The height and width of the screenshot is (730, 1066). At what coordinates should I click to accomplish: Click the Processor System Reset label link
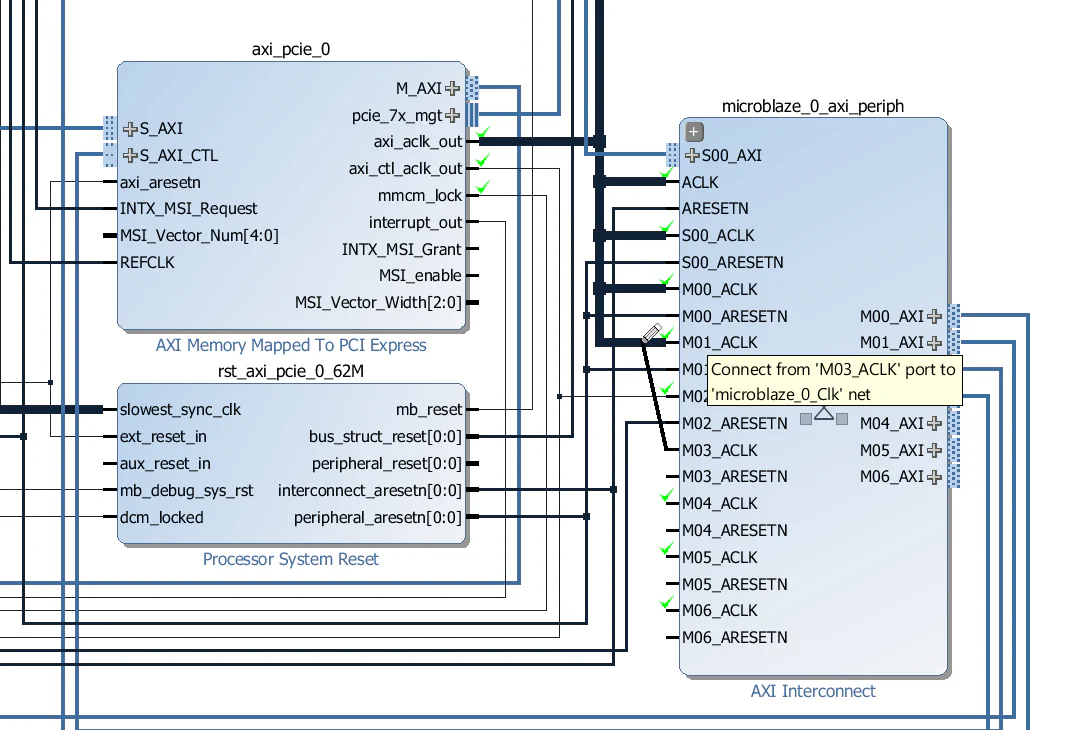pyautogui.click(x=290, y=559)
